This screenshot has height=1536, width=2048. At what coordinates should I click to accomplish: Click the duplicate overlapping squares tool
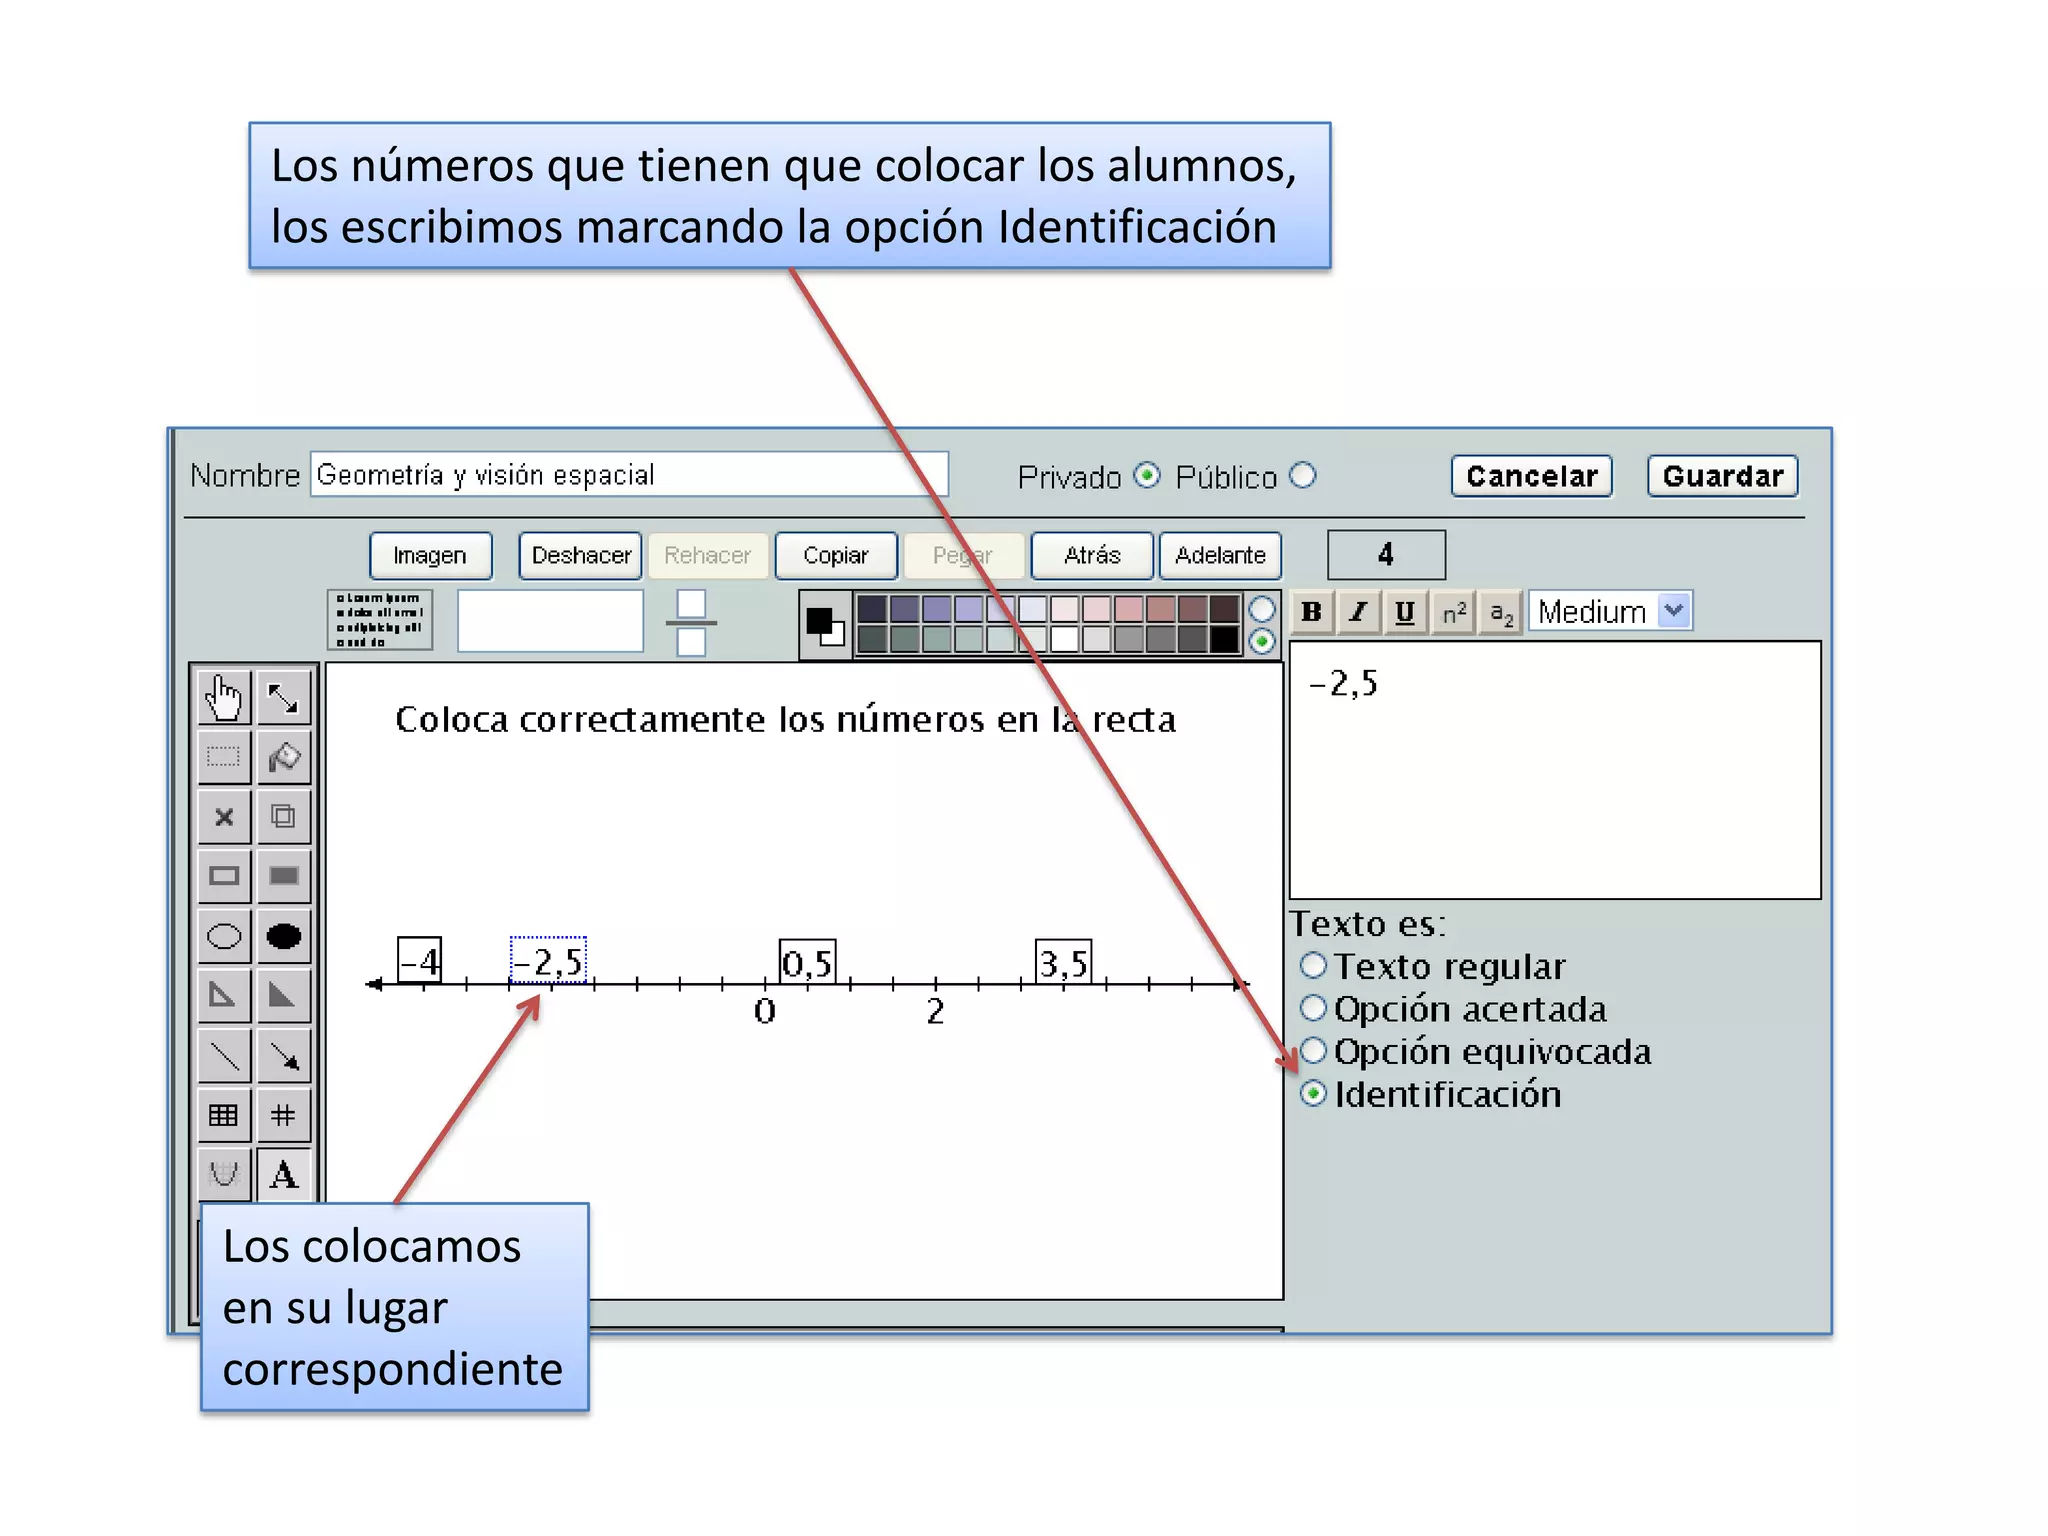pyautogui.click(x=284, y=817)
